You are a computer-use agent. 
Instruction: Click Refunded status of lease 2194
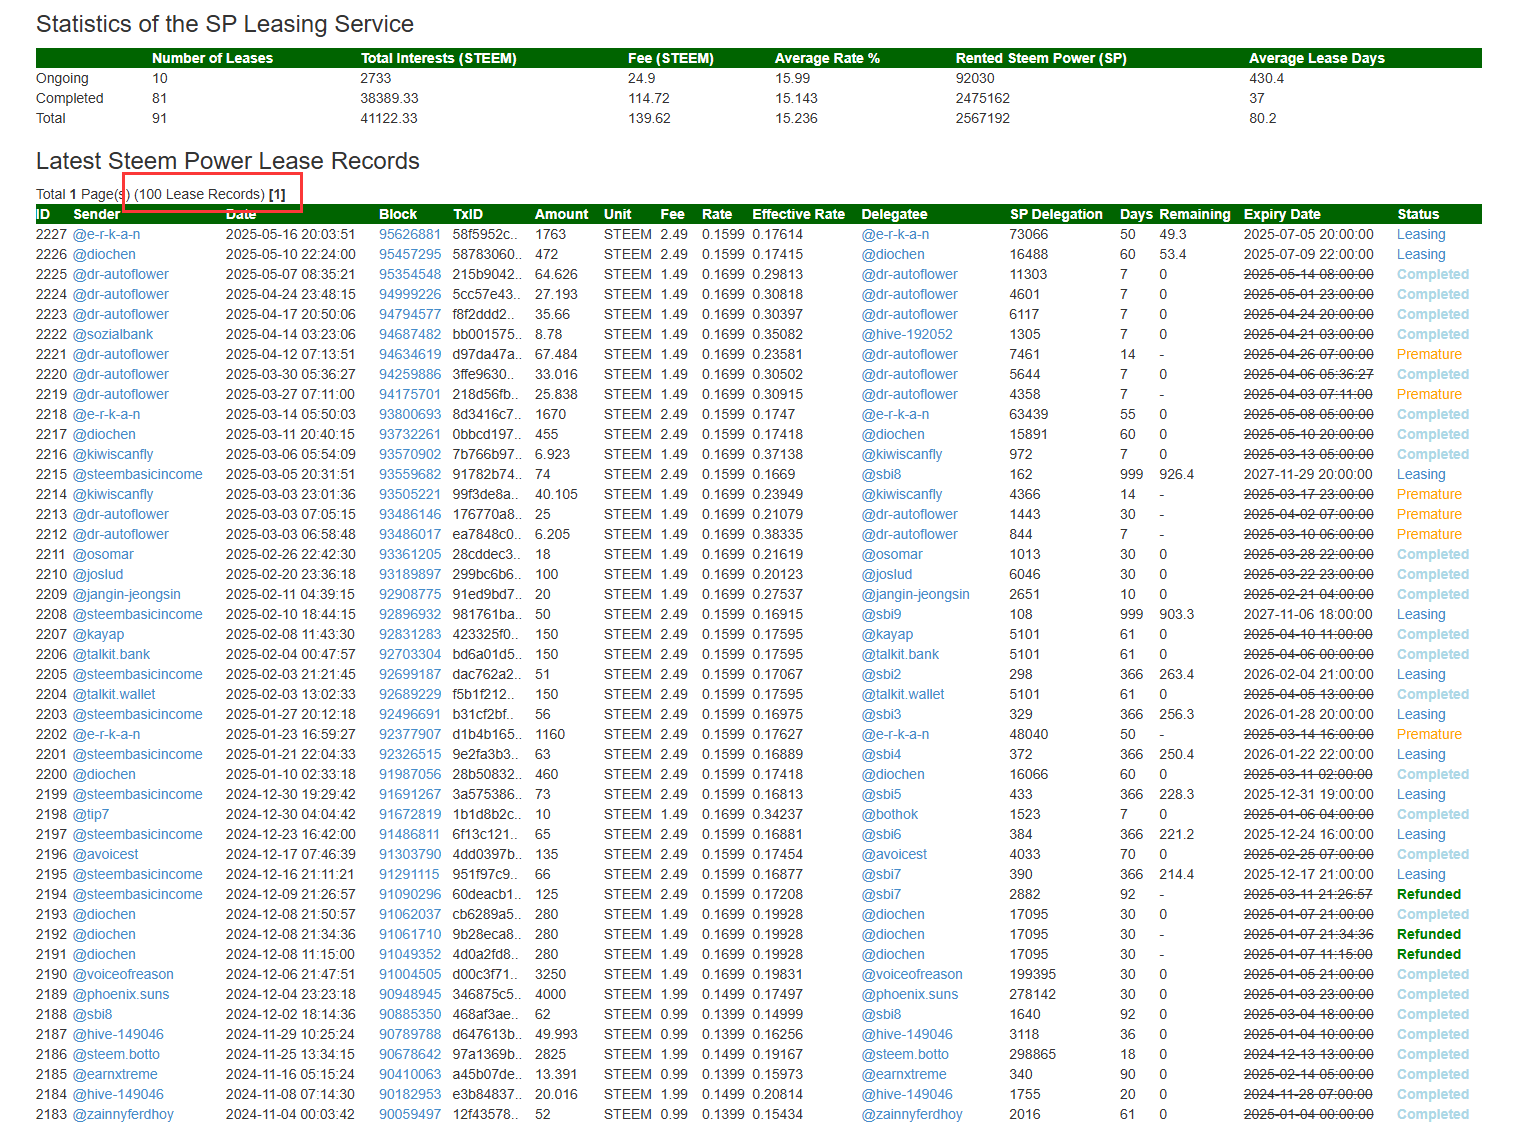pos(1429,894)
